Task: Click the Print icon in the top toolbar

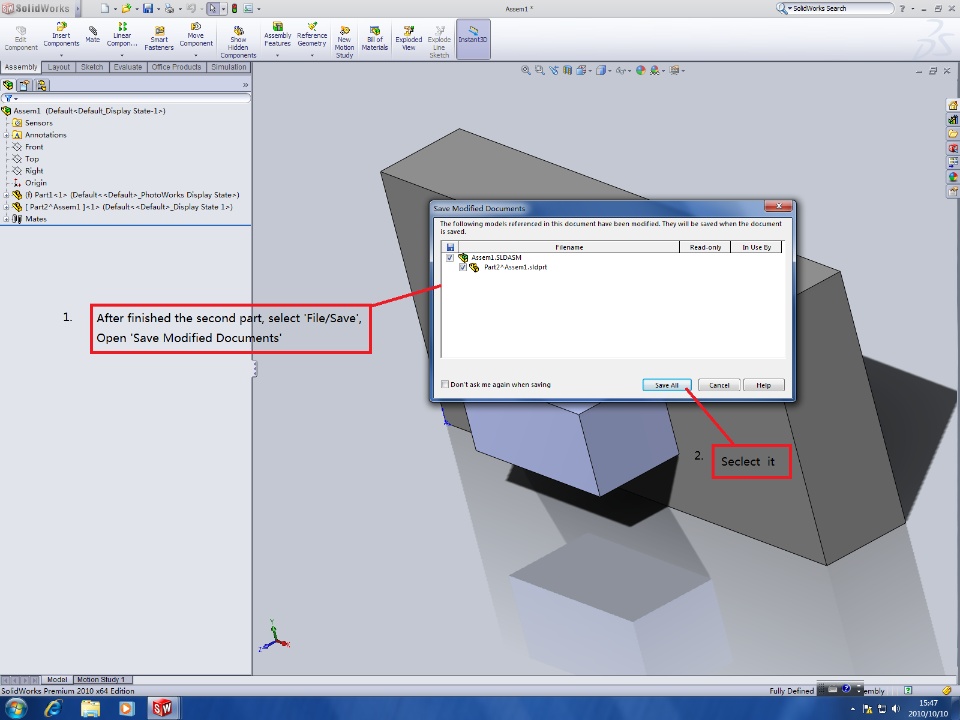Action: (x=169, y=9)
